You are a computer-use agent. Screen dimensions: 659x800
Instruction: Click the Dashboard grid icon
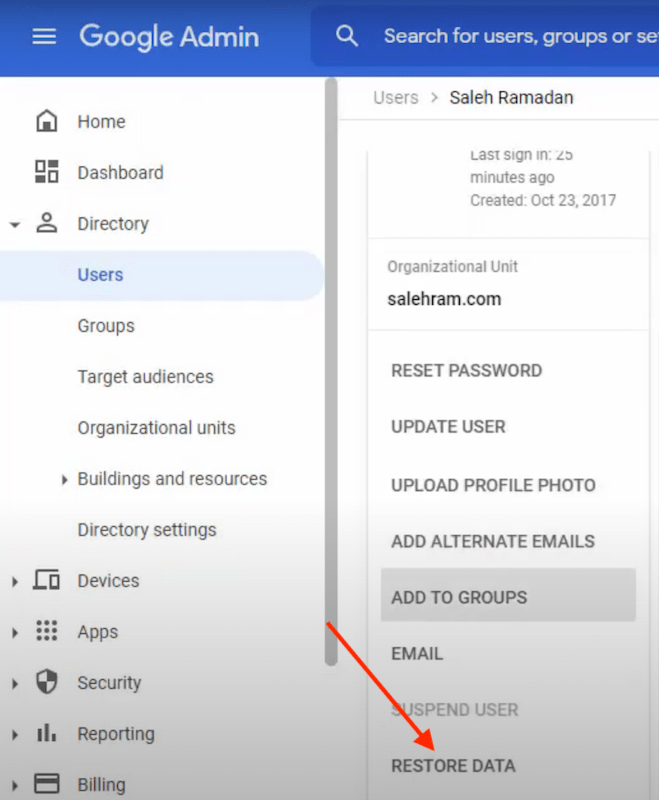[x=46, y=172]
